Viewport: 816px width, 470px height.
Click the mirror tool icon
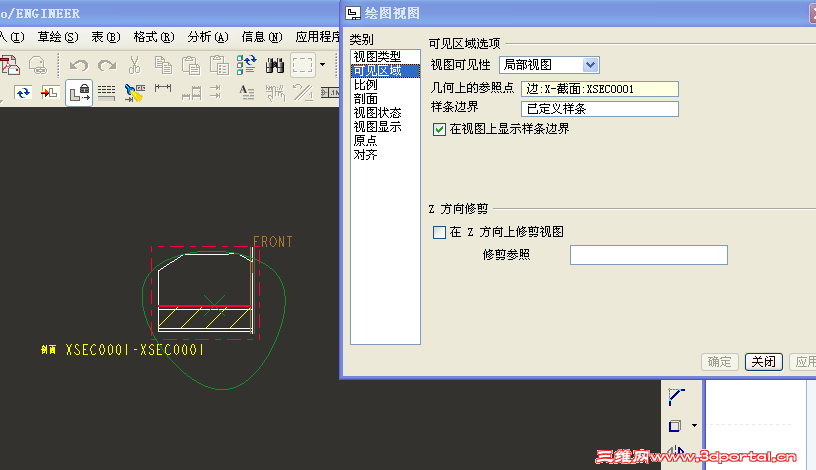coord(675,451)
